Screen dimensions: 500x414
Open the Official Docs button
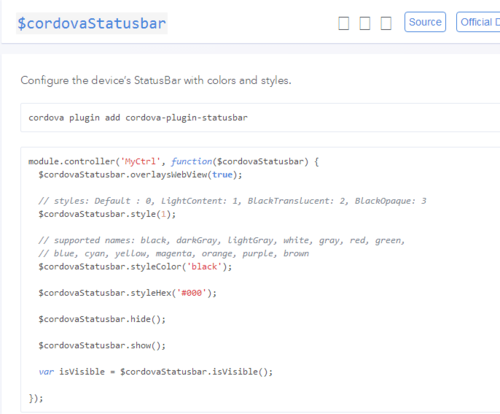point(478,22)
